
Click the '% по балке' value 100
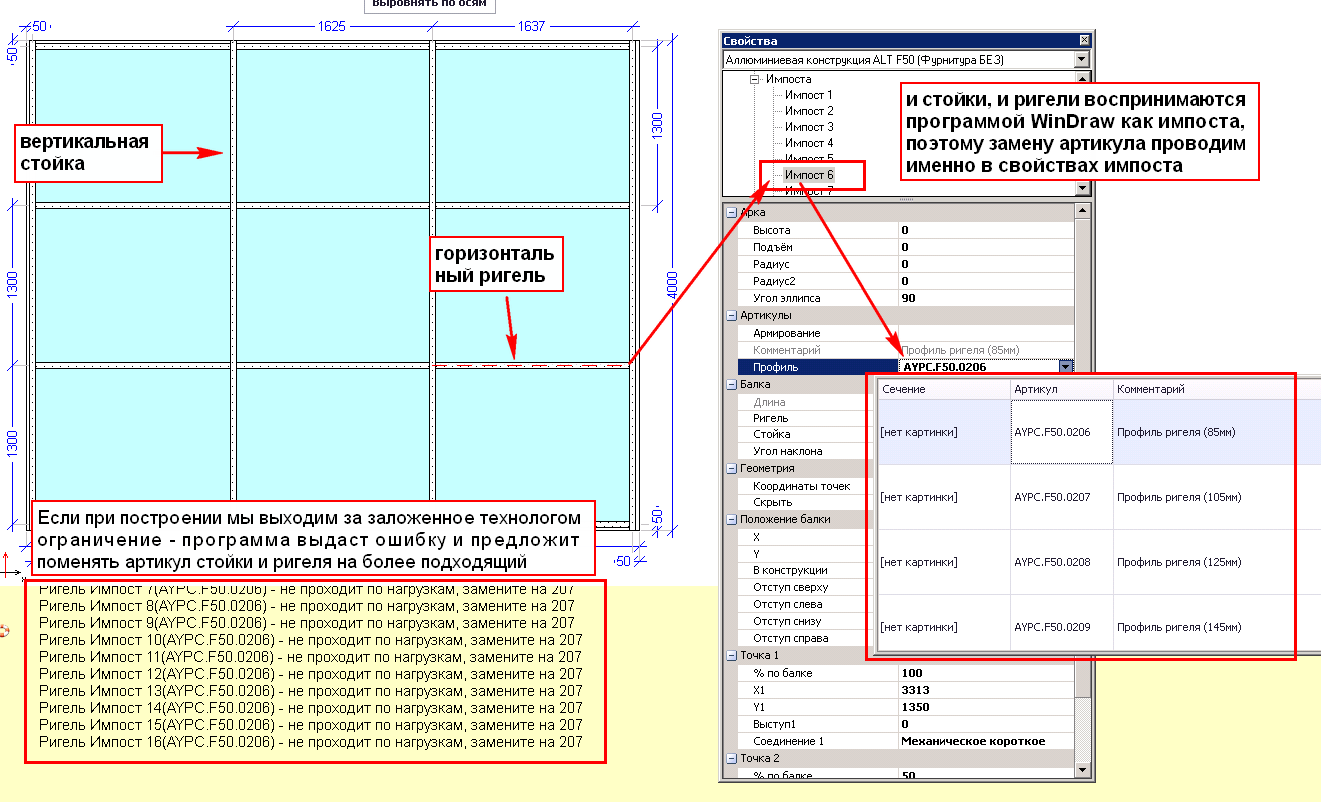click(x=986, y=673)
